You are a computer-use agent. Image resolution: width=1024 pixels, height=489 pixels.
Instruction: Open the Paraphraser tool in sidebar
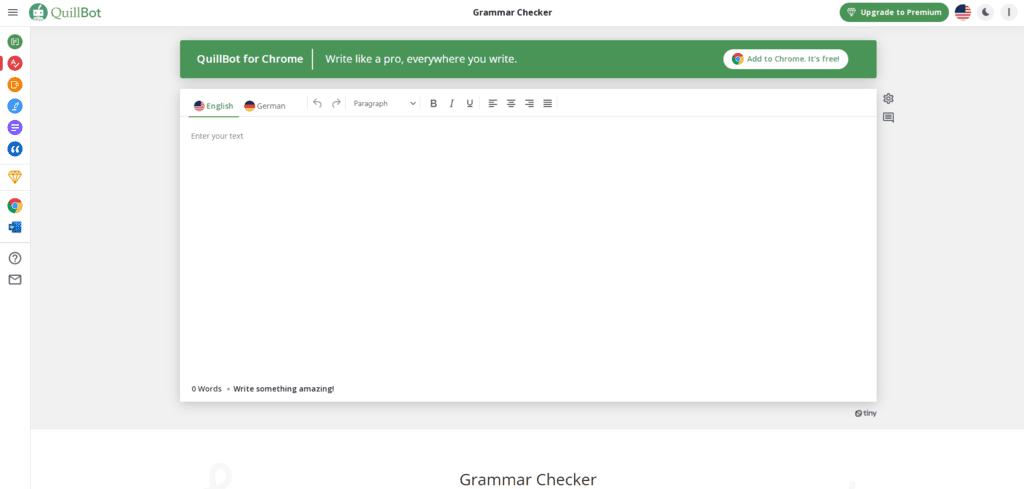tap(14, 42)
